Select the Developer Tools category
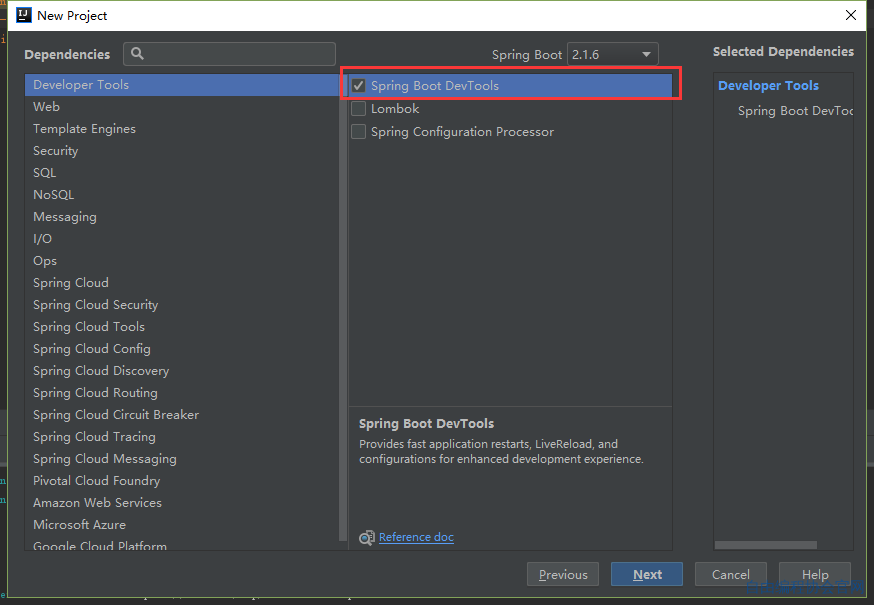The image size is (874, 605). pyautogui.click(x=182, y=85)
